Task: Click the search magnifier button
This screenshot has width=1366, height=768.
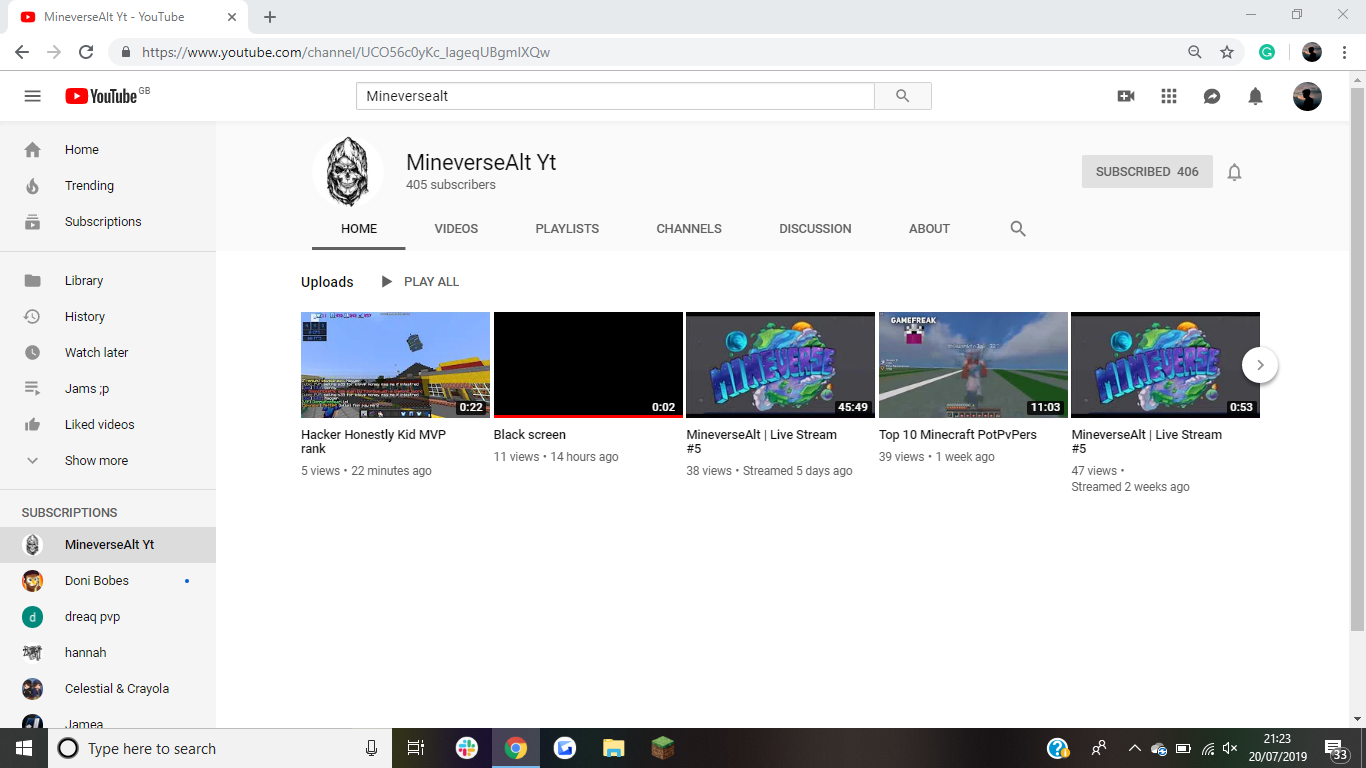Action: pos(903,96)
